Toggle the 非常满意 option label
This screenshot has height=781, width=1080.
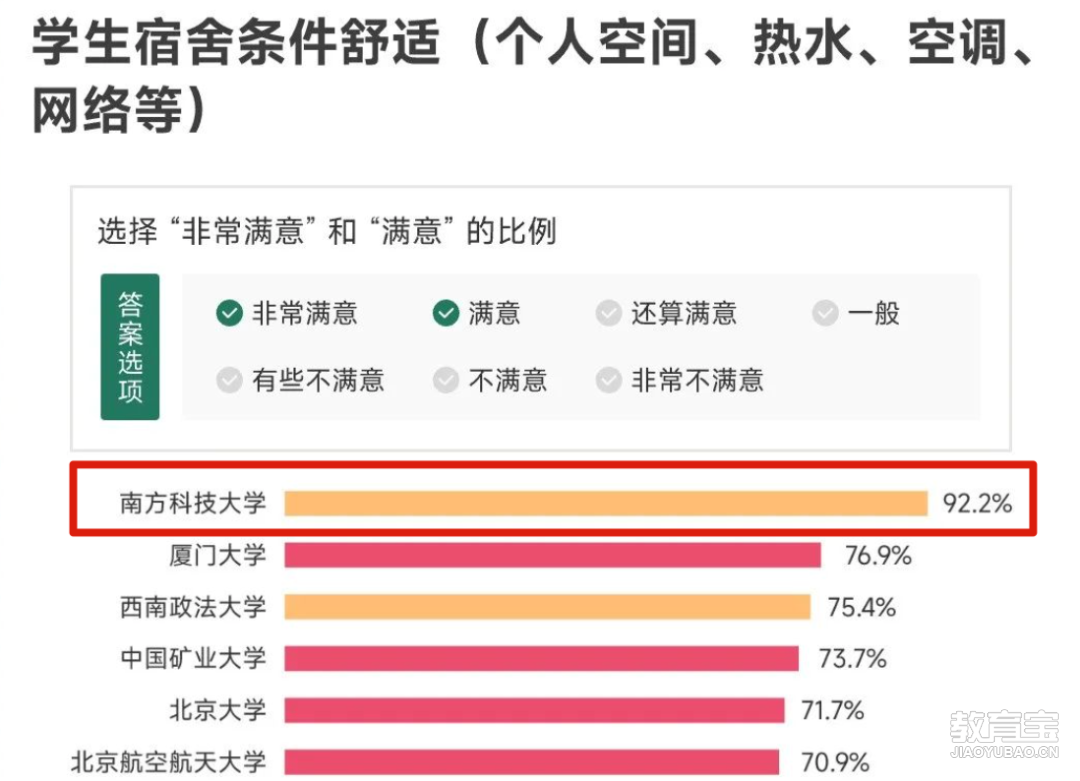tap(304, 313)
